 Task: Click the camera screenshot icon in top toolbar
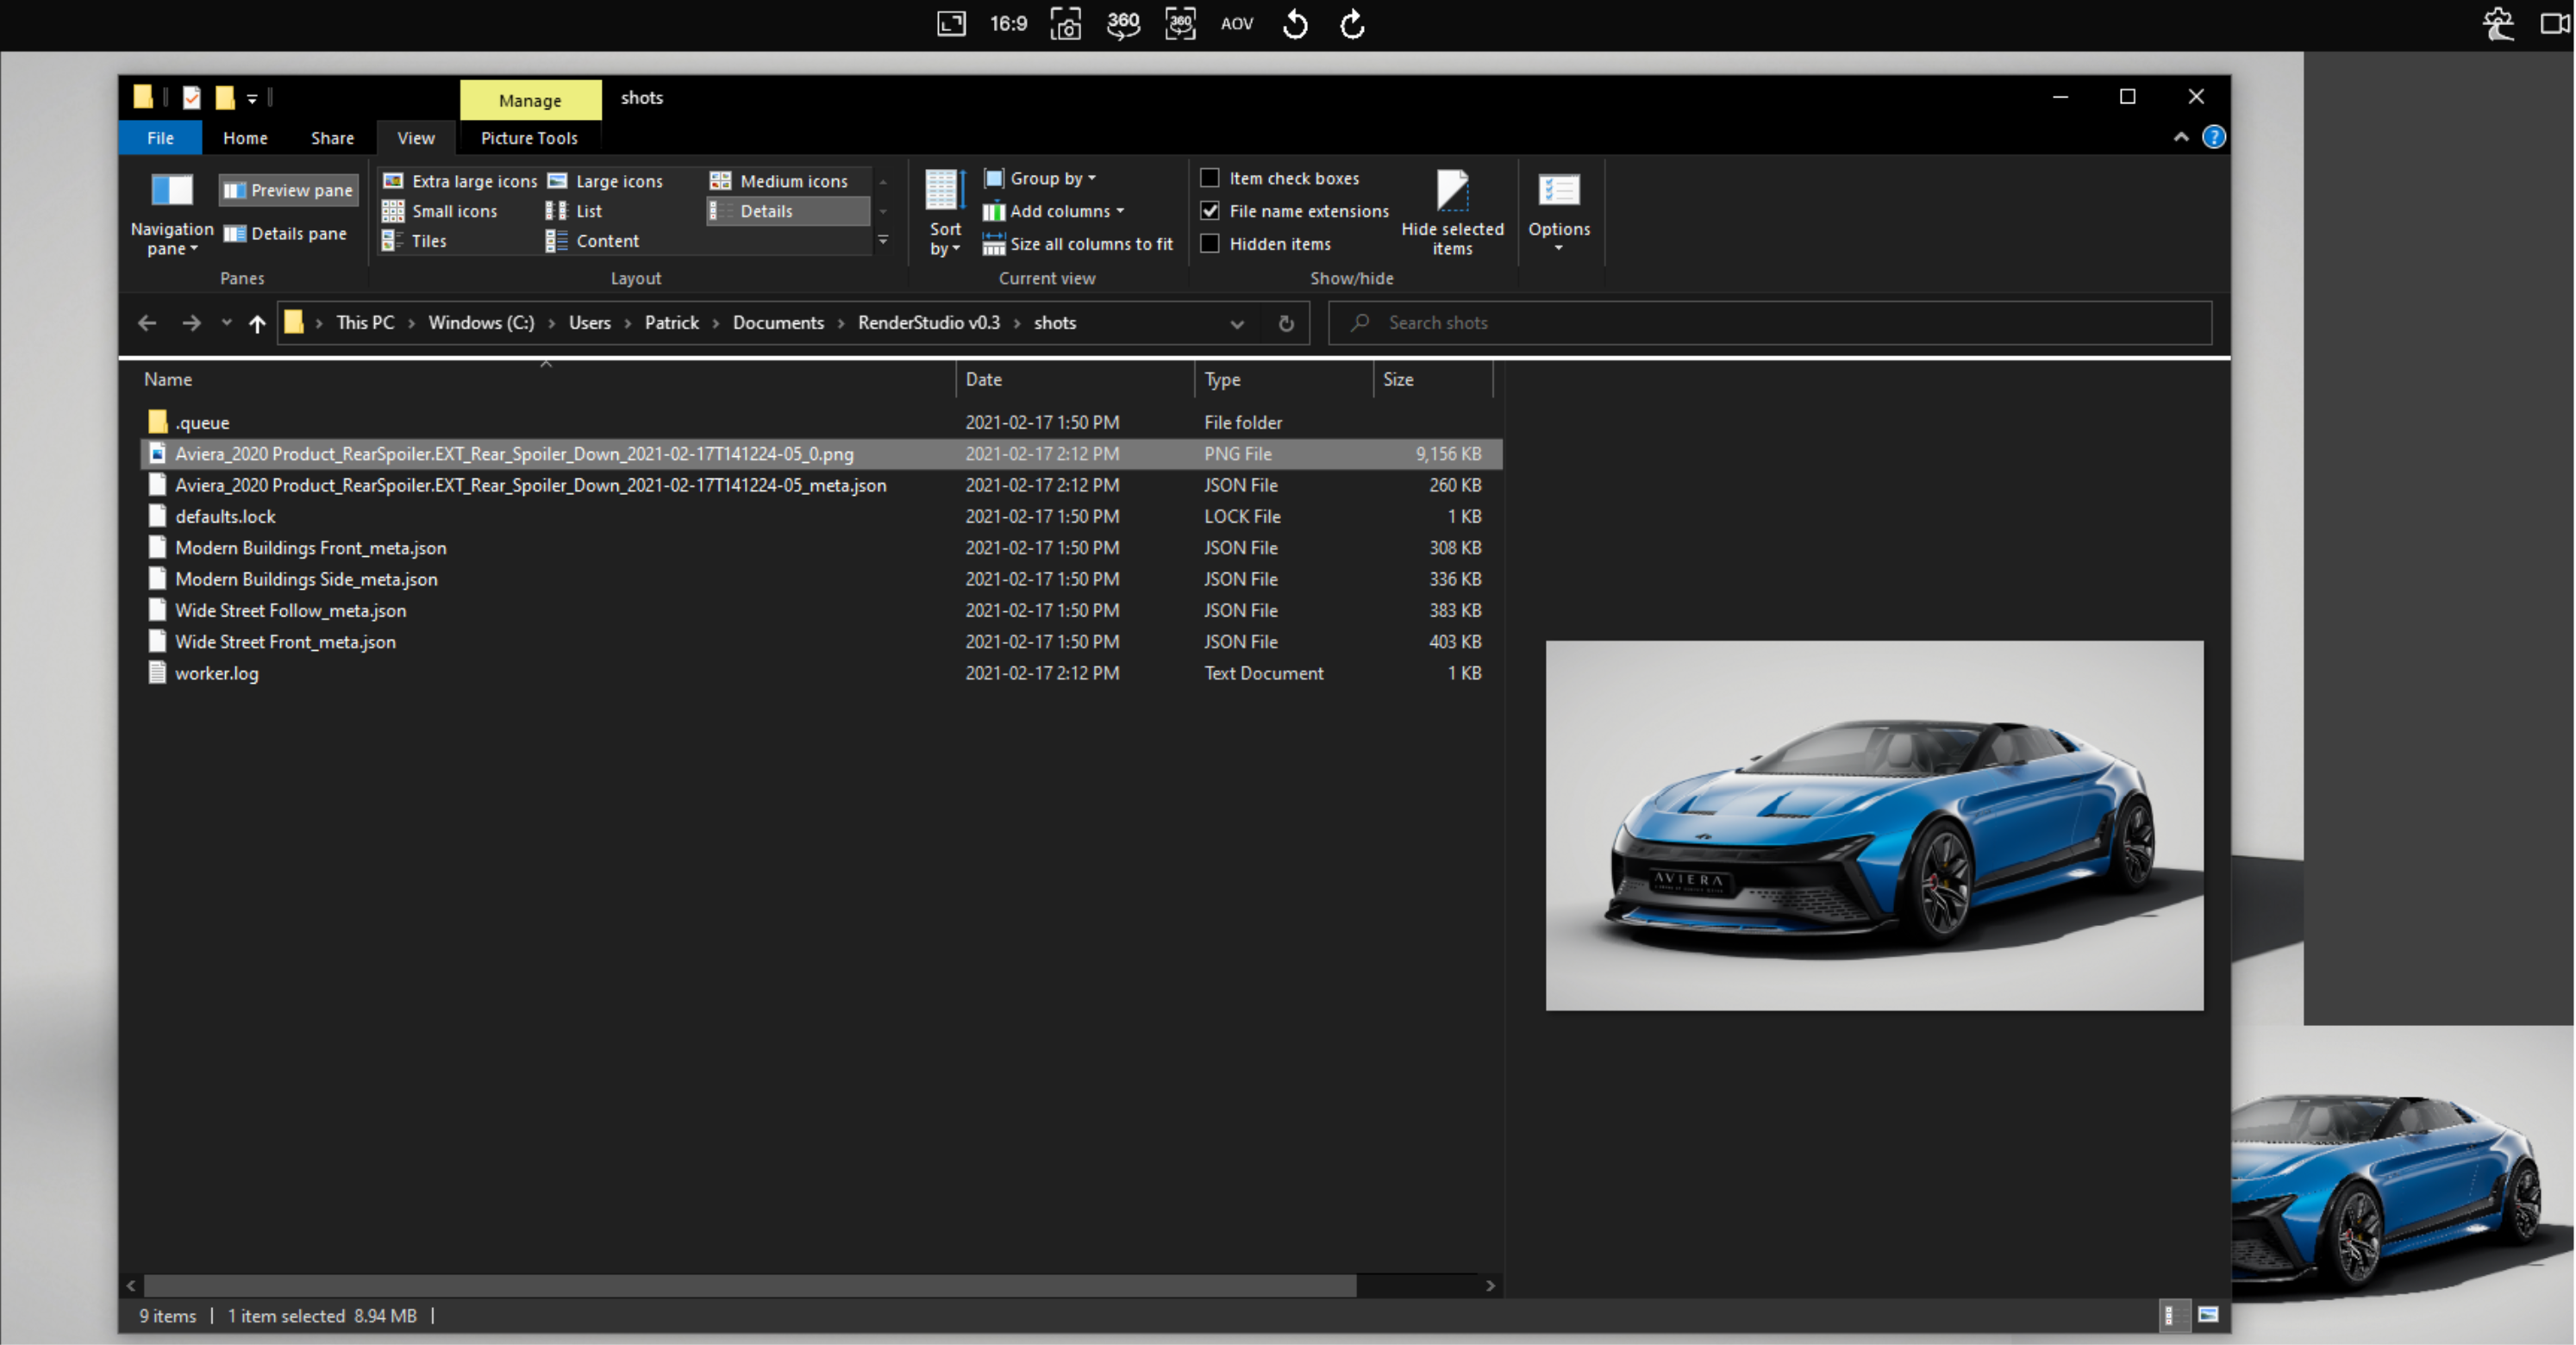click(x=1066, y=24)
